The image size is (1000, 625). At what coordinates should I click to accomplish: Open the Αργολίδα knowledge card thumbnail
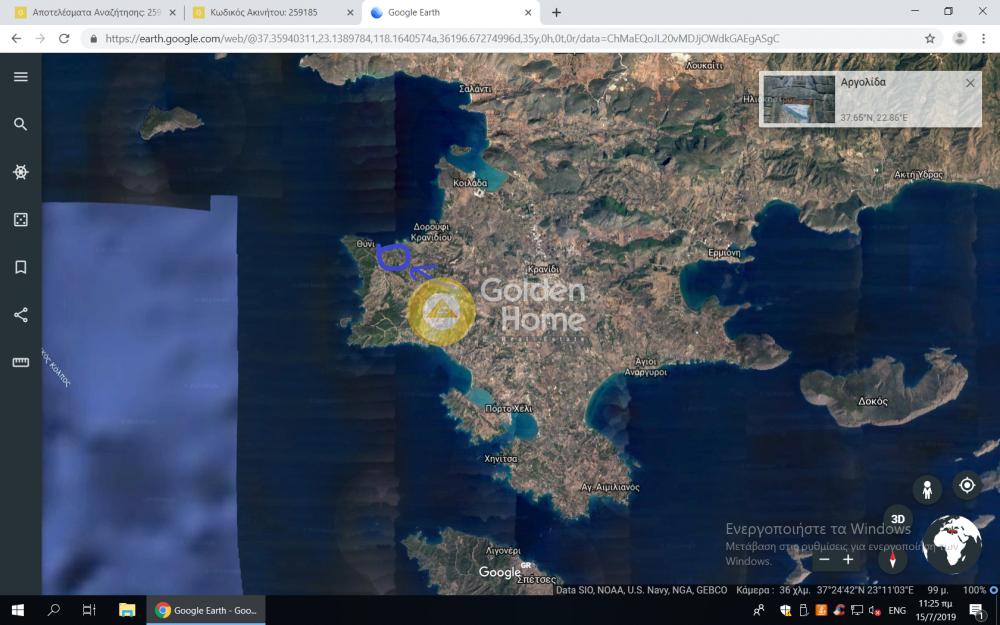[799, 99]
